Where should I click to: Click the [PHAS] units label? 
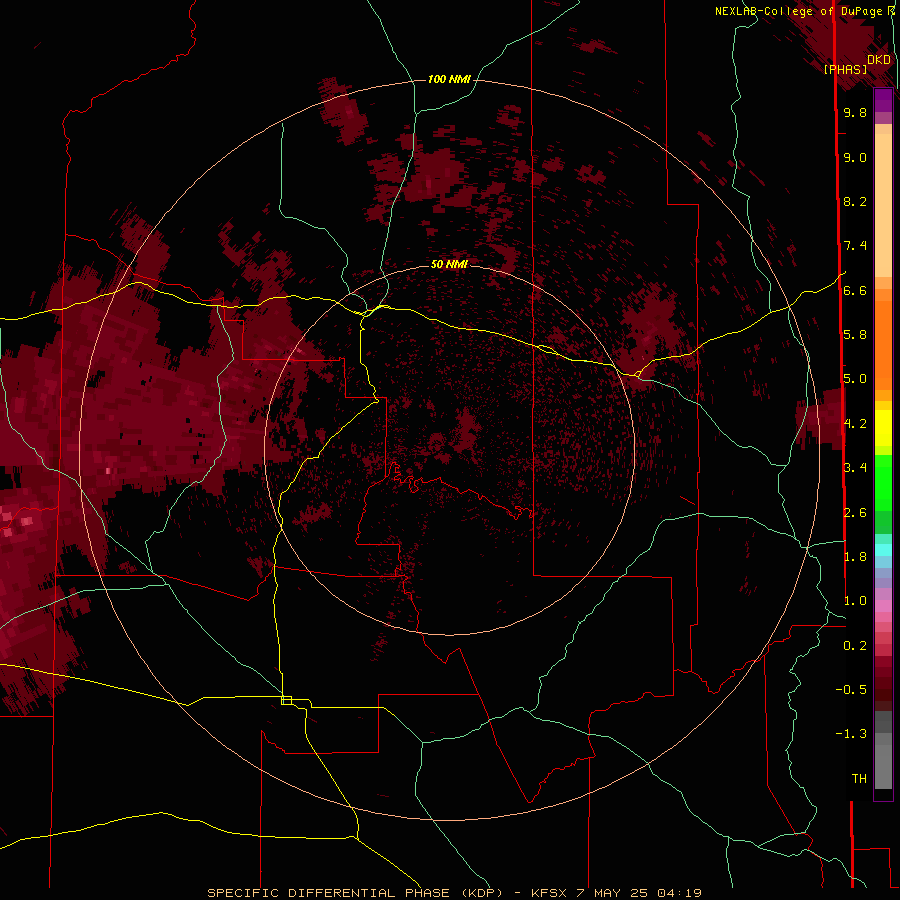point(845,69)
